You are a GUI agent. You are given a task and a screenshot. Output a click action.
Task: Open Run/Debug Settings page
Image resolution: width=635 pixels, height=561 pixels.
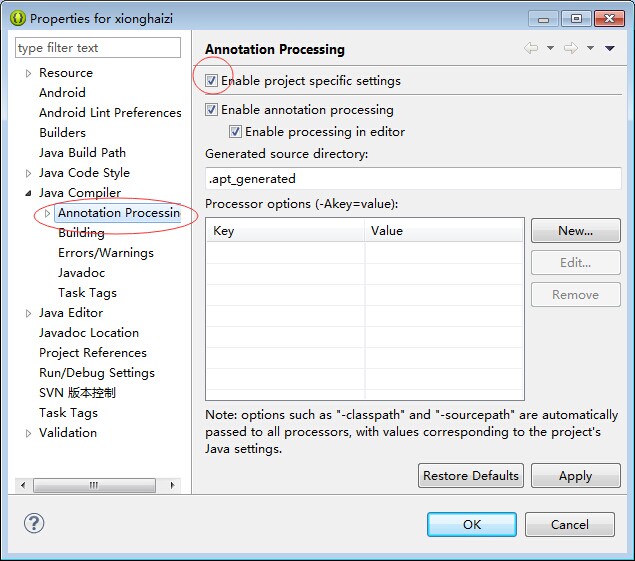(97, 373)
